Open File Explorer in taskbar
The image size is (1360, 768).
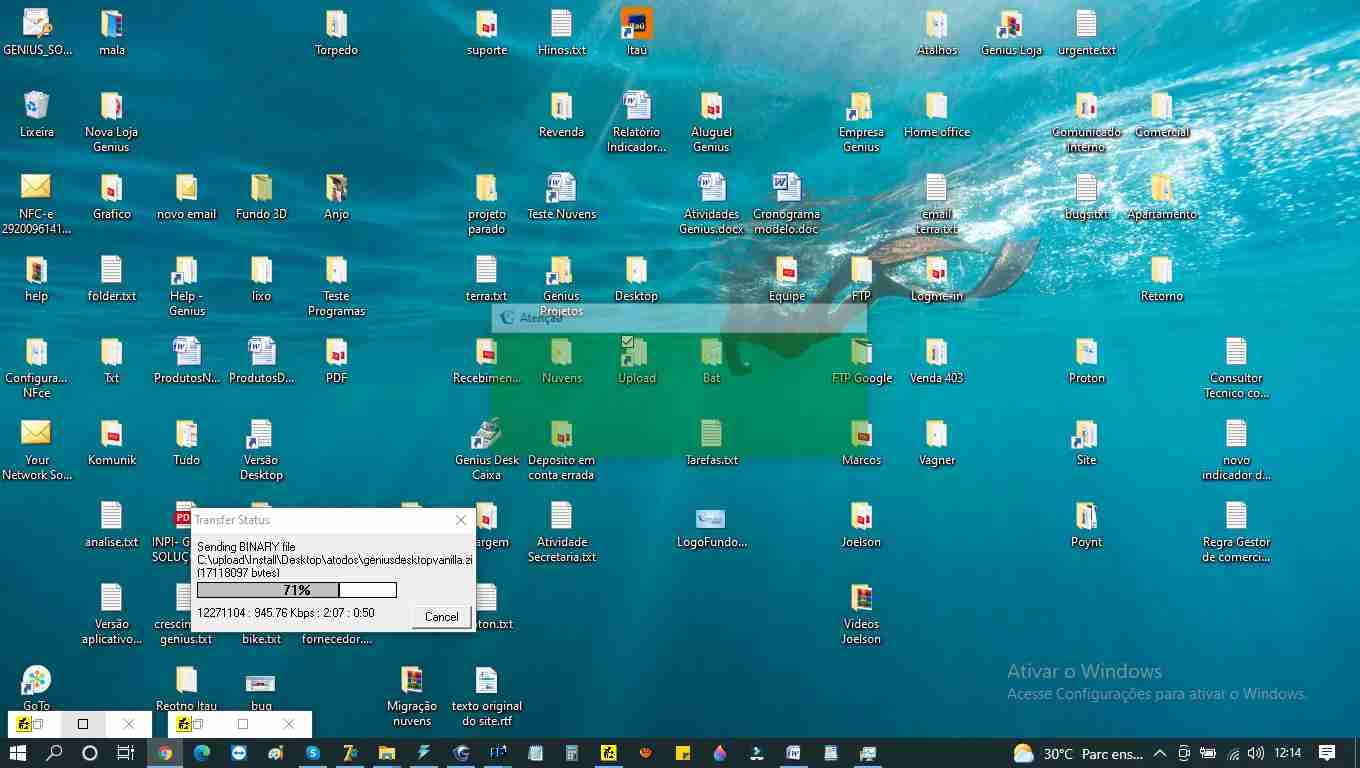387,753
